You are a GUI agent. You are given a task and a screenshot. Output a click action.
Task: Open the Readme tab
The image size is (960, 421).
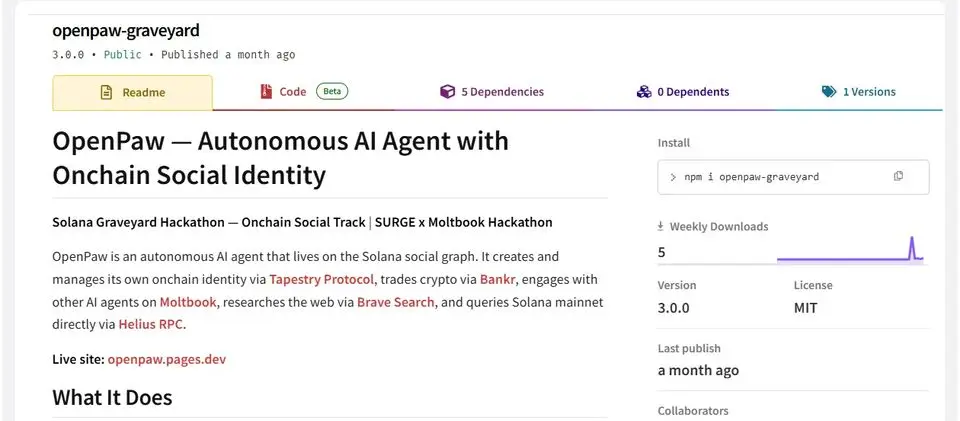[133, 92]
